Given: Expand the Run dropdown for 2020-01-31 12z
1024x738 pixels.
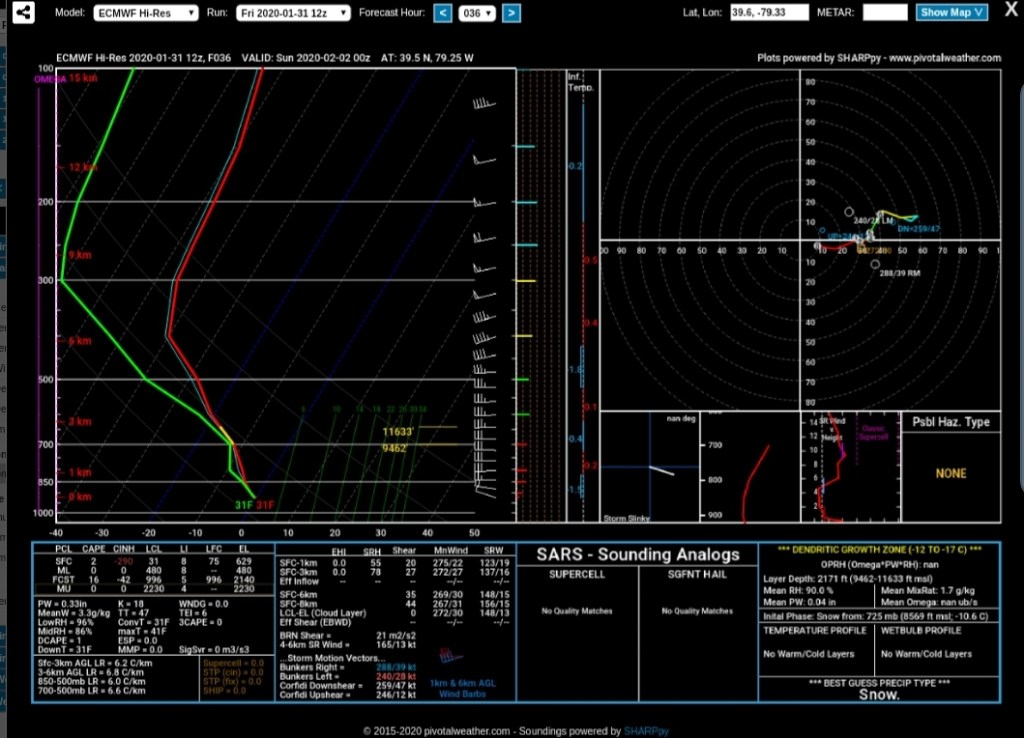Looking at the screenshot, I should click(x=294, y=13).
